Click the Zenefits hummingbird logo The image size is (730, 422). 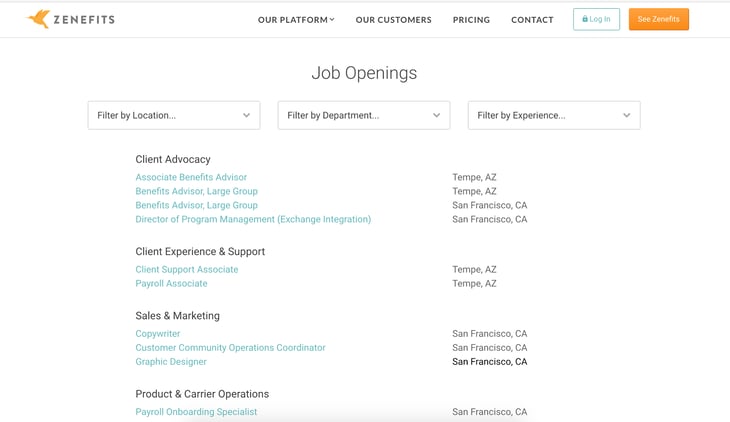[x=38, y=19]
